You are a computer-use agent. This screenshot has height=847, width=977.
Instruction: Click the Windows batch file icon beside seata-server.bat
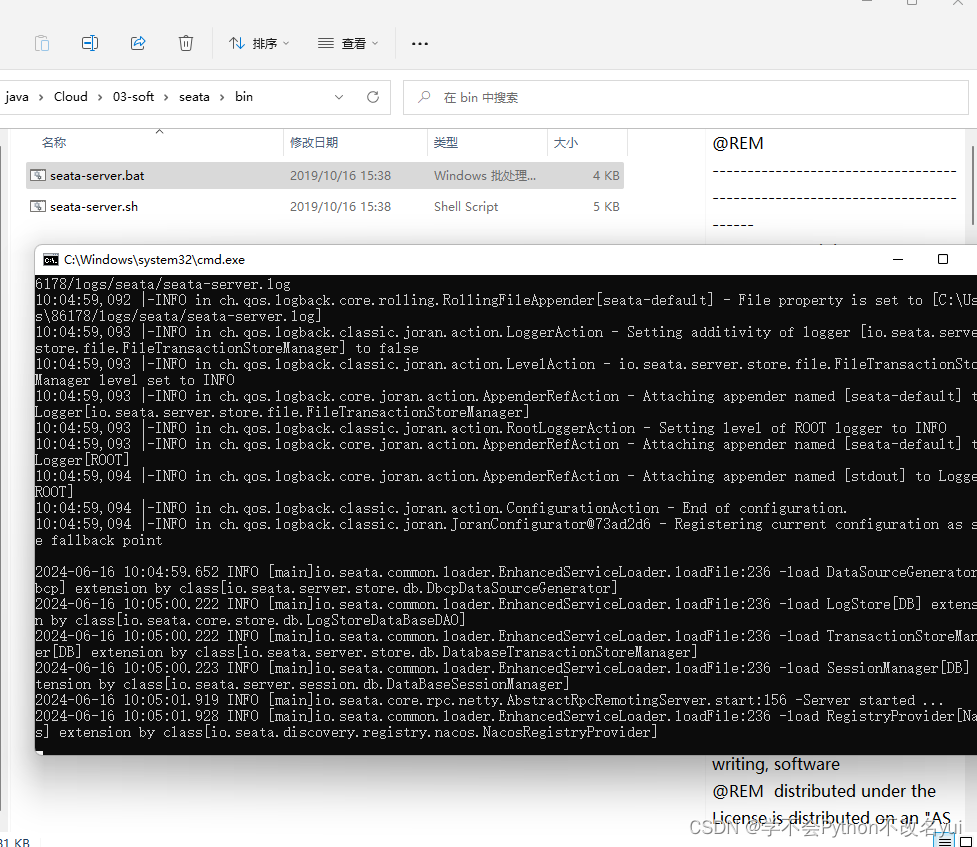pos(36,175)
